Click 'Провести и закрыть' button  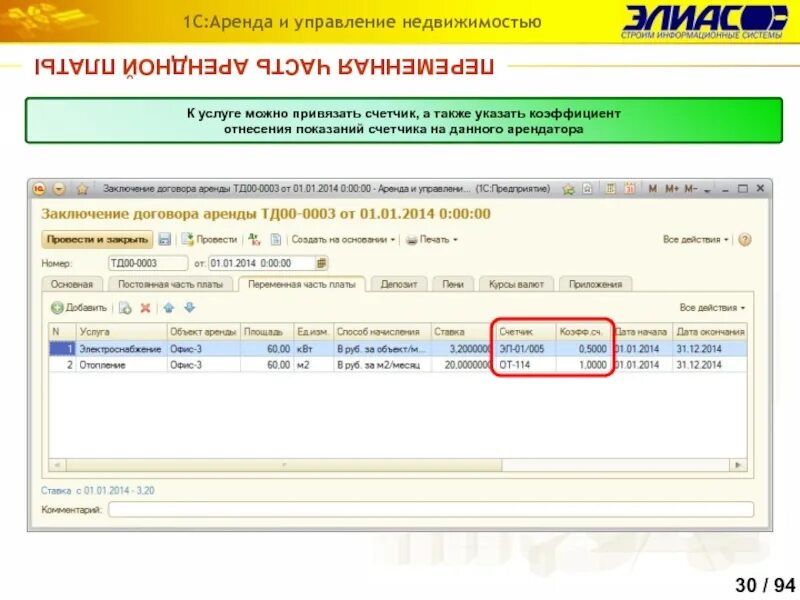point(97,239)
